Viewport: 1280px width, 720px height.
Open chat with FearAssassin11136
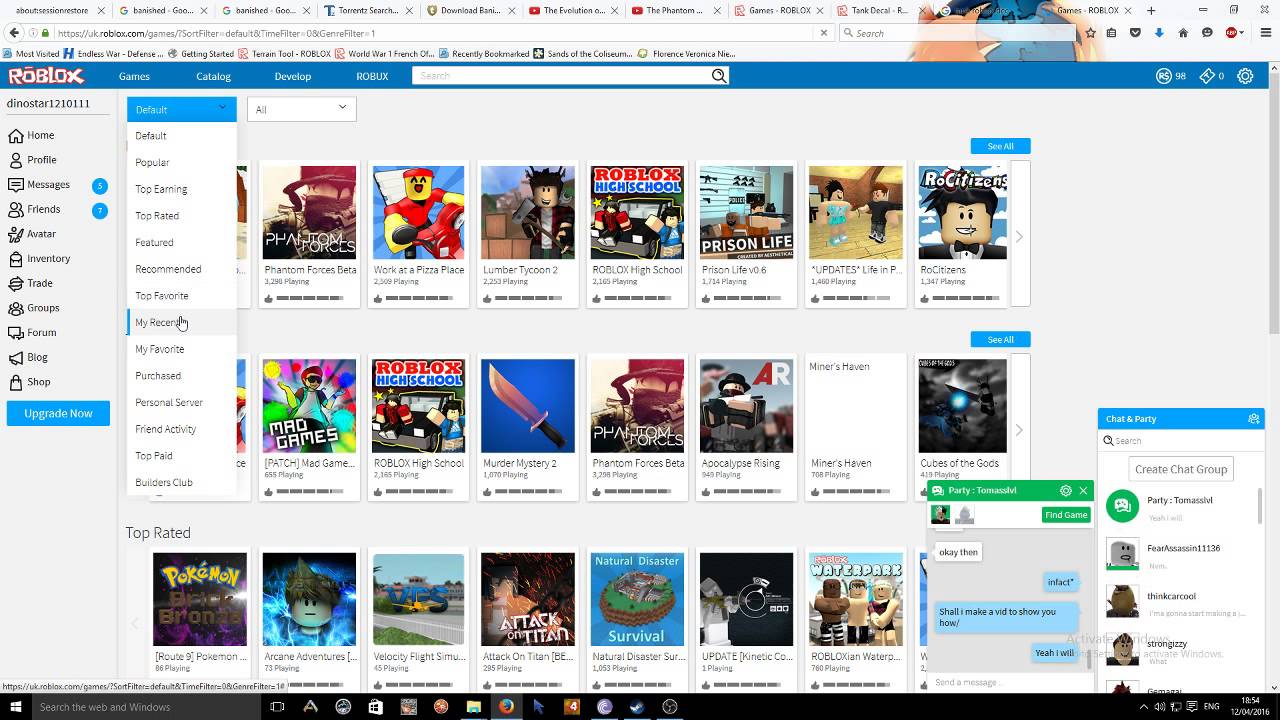(x=1181, y=555)
